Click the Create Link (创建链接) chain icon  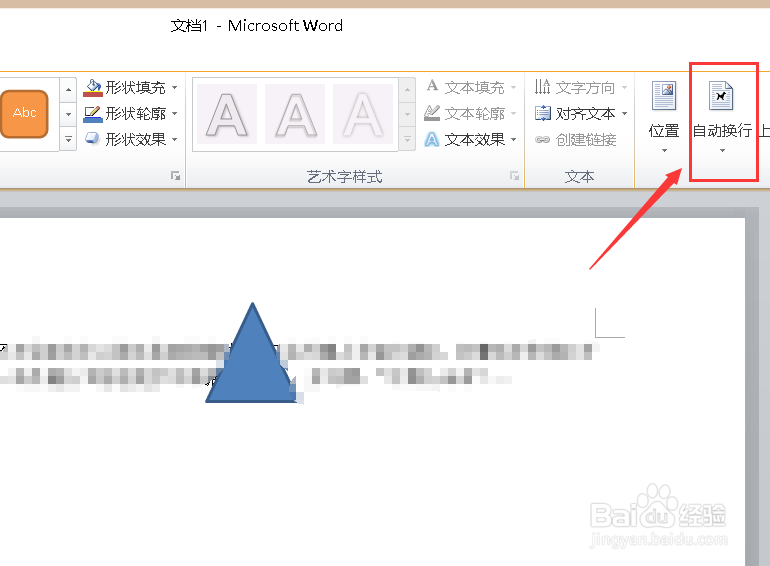pyautogui.click(x=542, y=140)
